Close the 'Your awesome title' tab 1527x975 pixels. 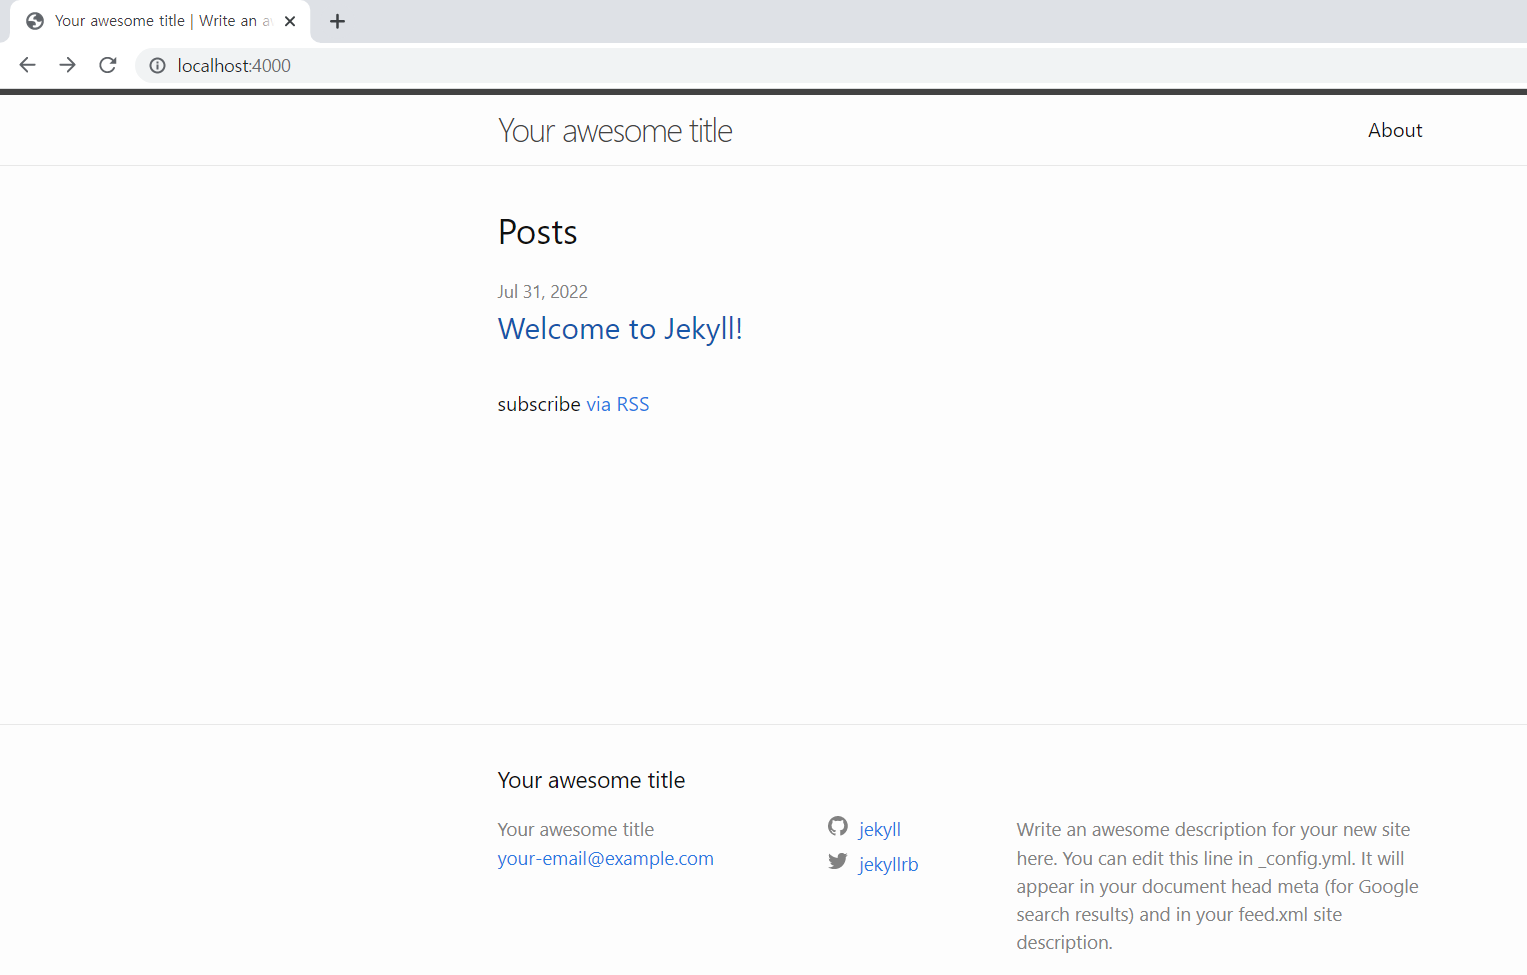click(290, 21)
